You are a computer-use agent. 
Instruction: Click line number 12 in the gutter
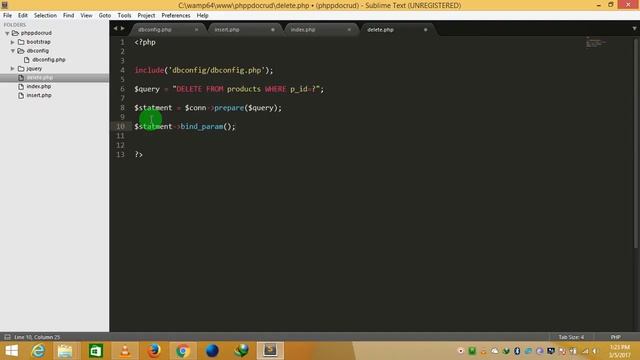click(x=120, y=145)
